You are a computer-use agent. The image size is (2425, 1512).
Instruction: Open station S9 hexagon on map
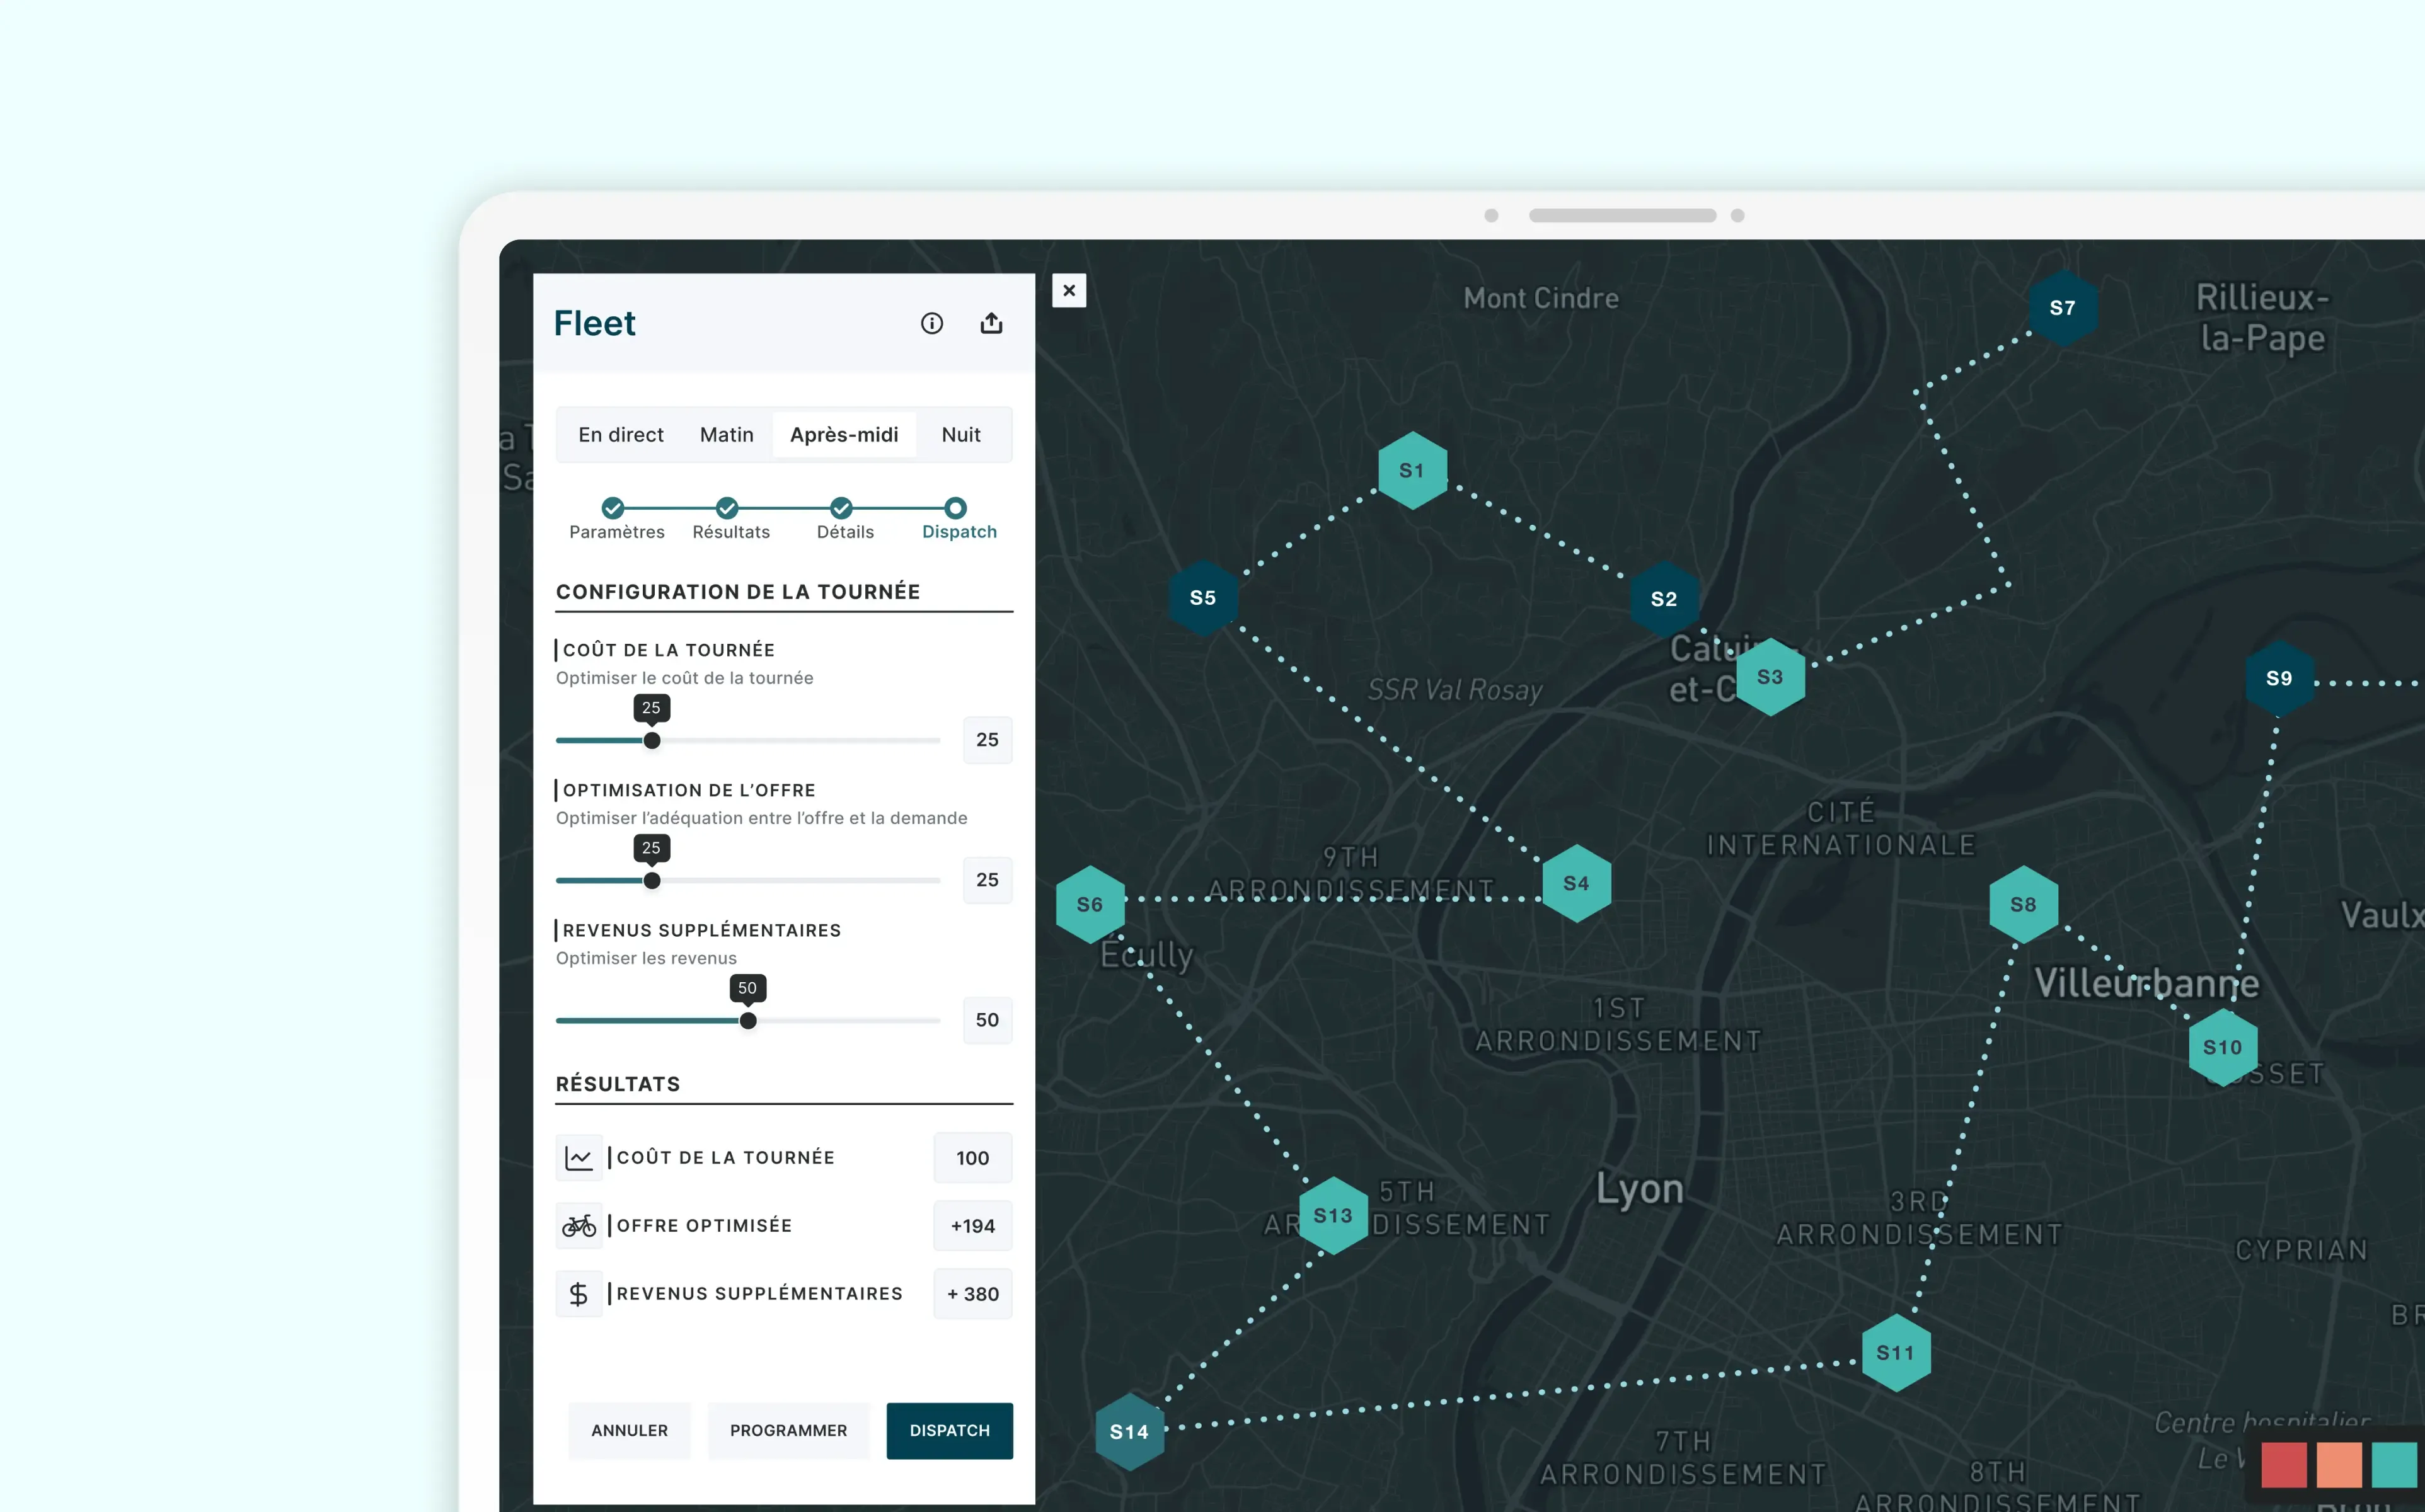(2278, 678)
